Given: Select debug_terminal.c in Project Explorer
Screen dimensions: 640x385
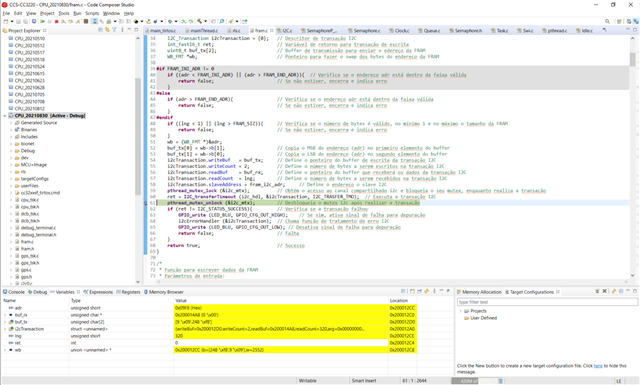Looking at the screenshot, I should click(38, 228).
